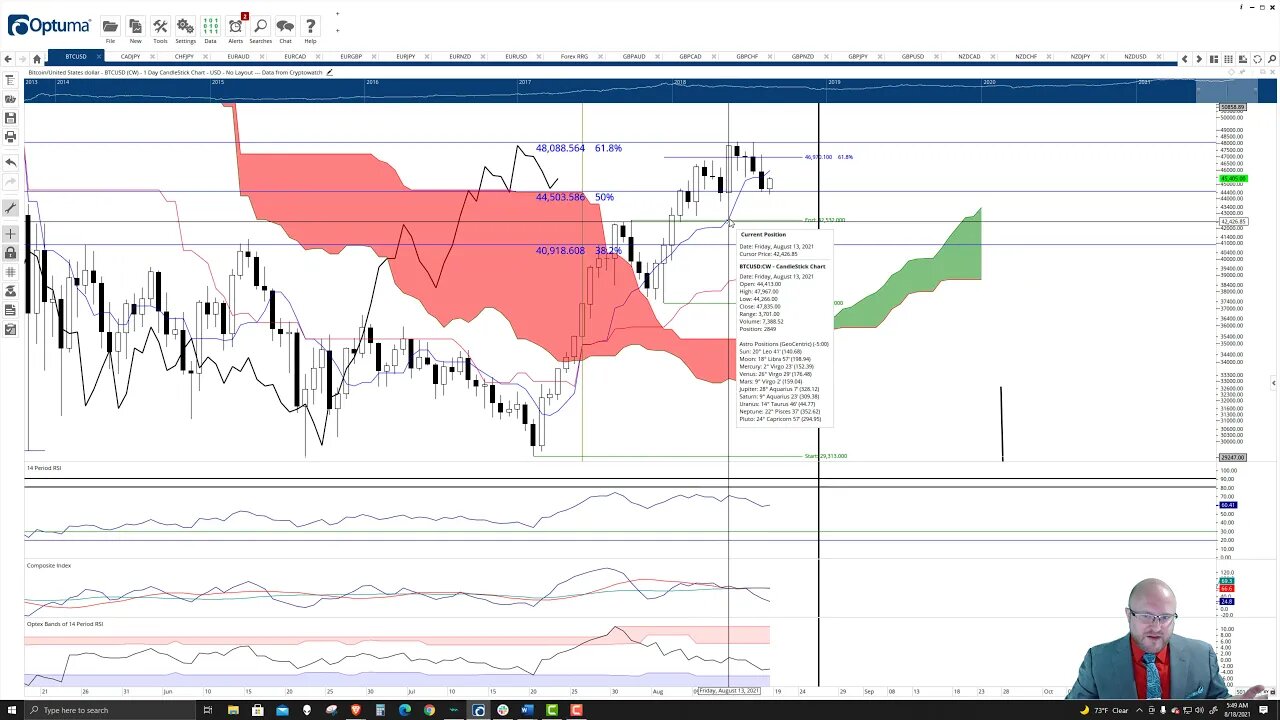Image resolution: width=1280 pixels, height=720 pixels.
Task: Click the New chart icon
Action: 135,26
